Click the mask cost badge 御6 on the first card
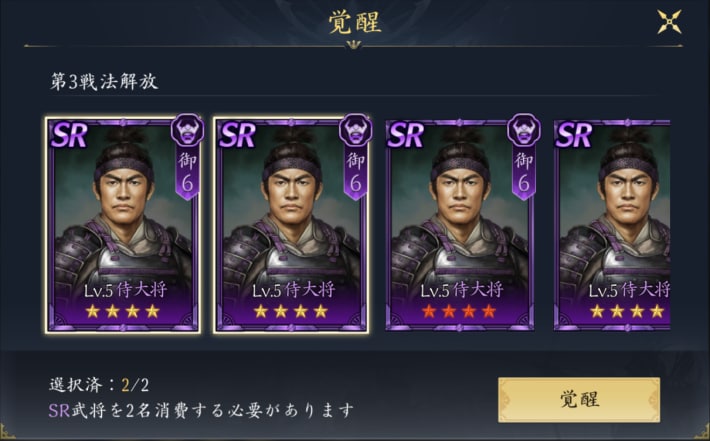The image size is (710, 441). click(x=187, y=157)
